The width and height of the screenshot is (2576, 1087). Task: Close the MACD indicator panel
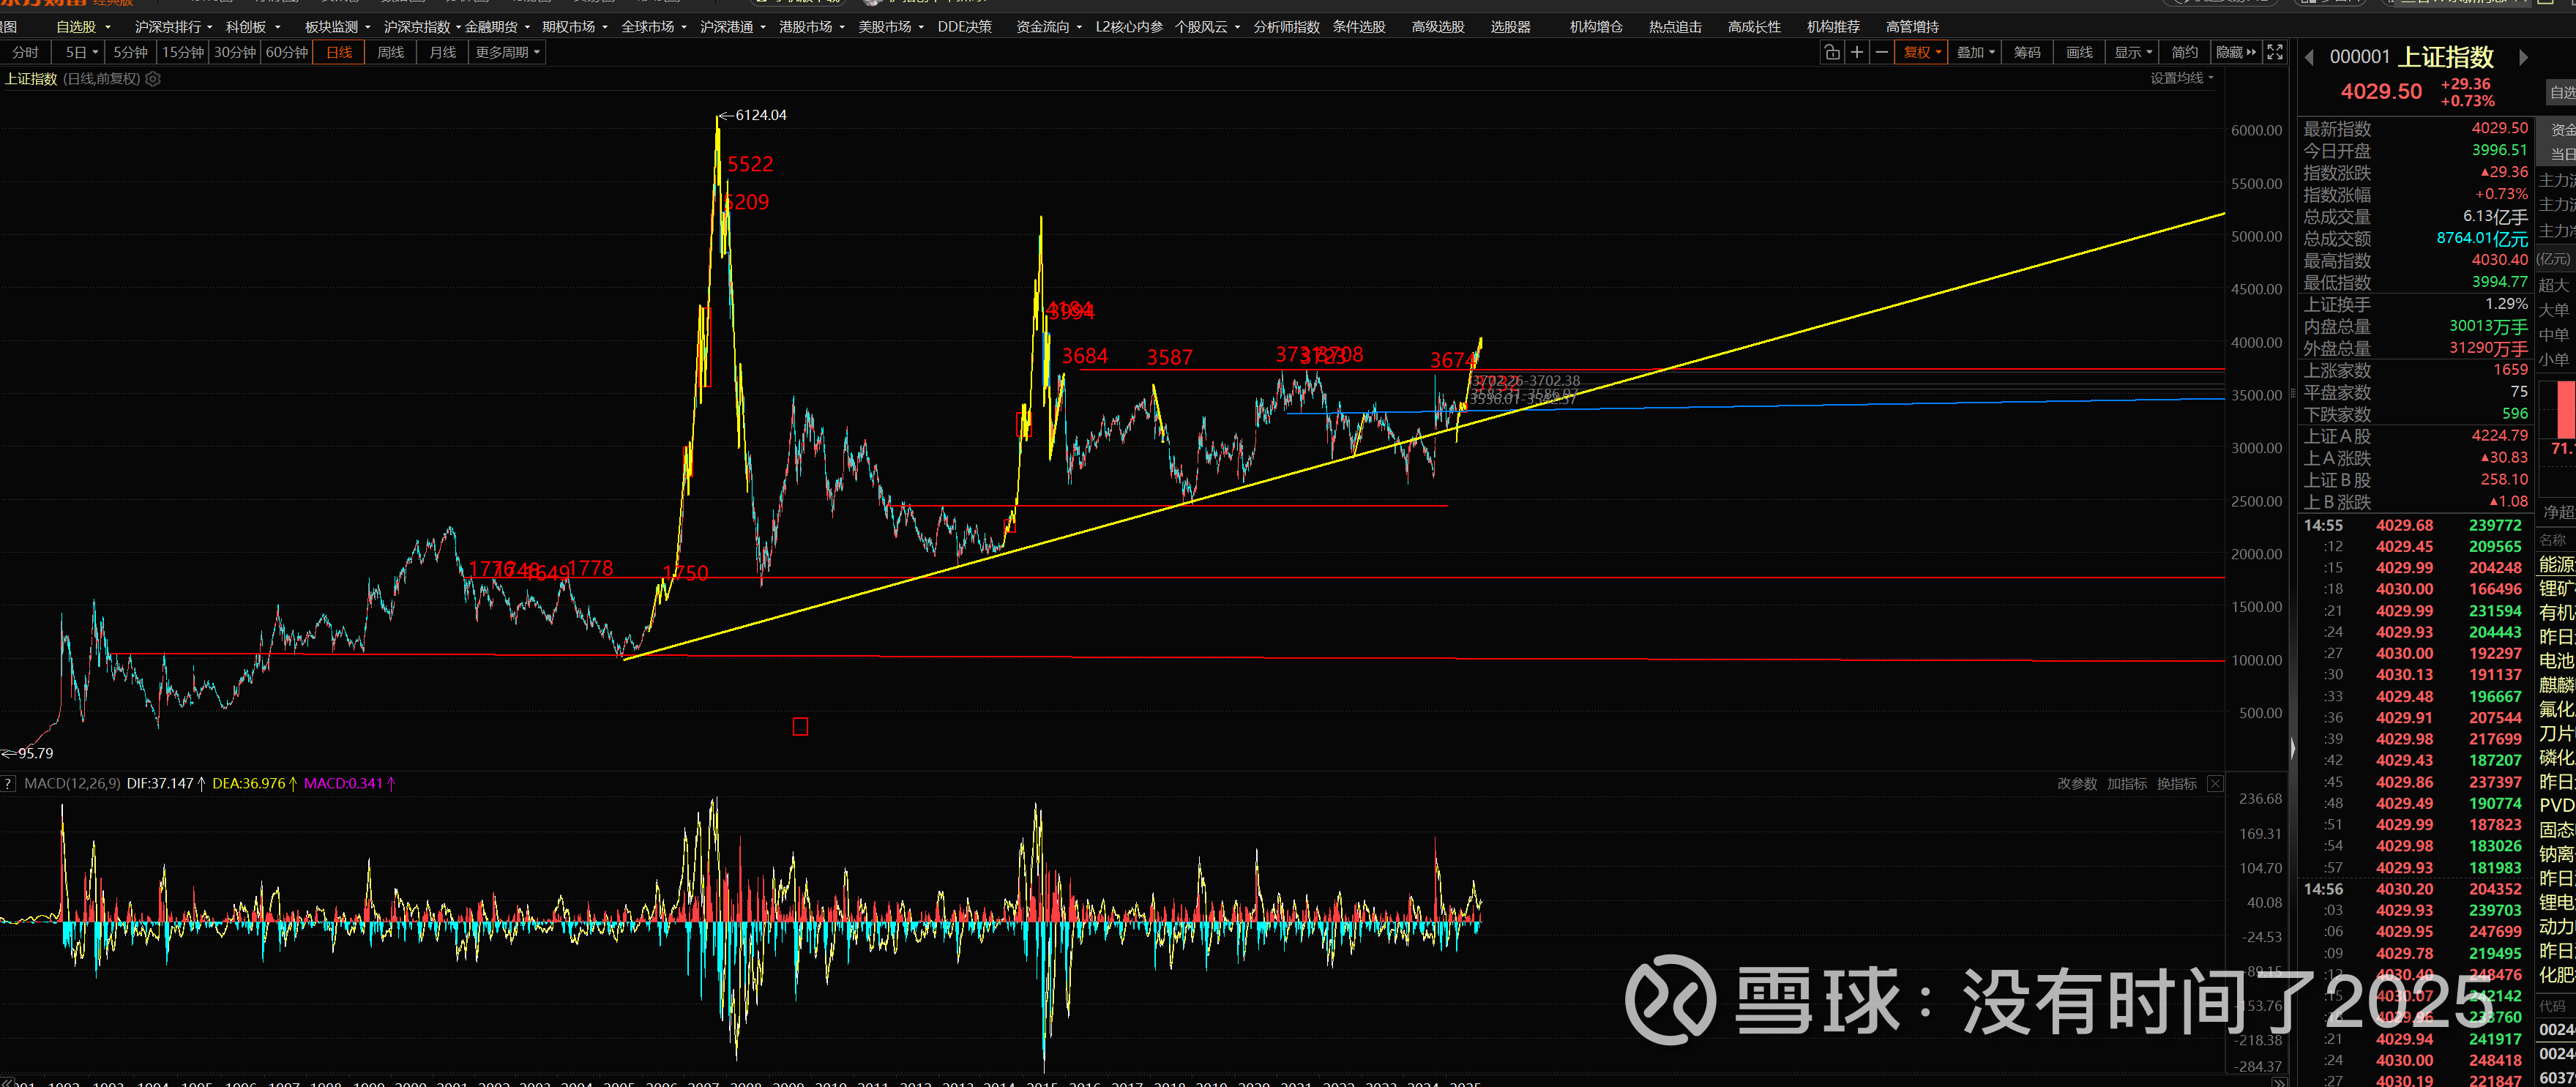click(2215, 784)
